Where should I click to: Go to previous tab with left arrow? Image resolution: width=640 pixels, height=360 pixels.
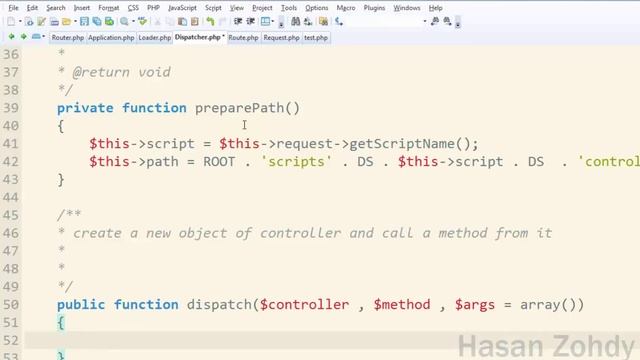tap(11, 37)
